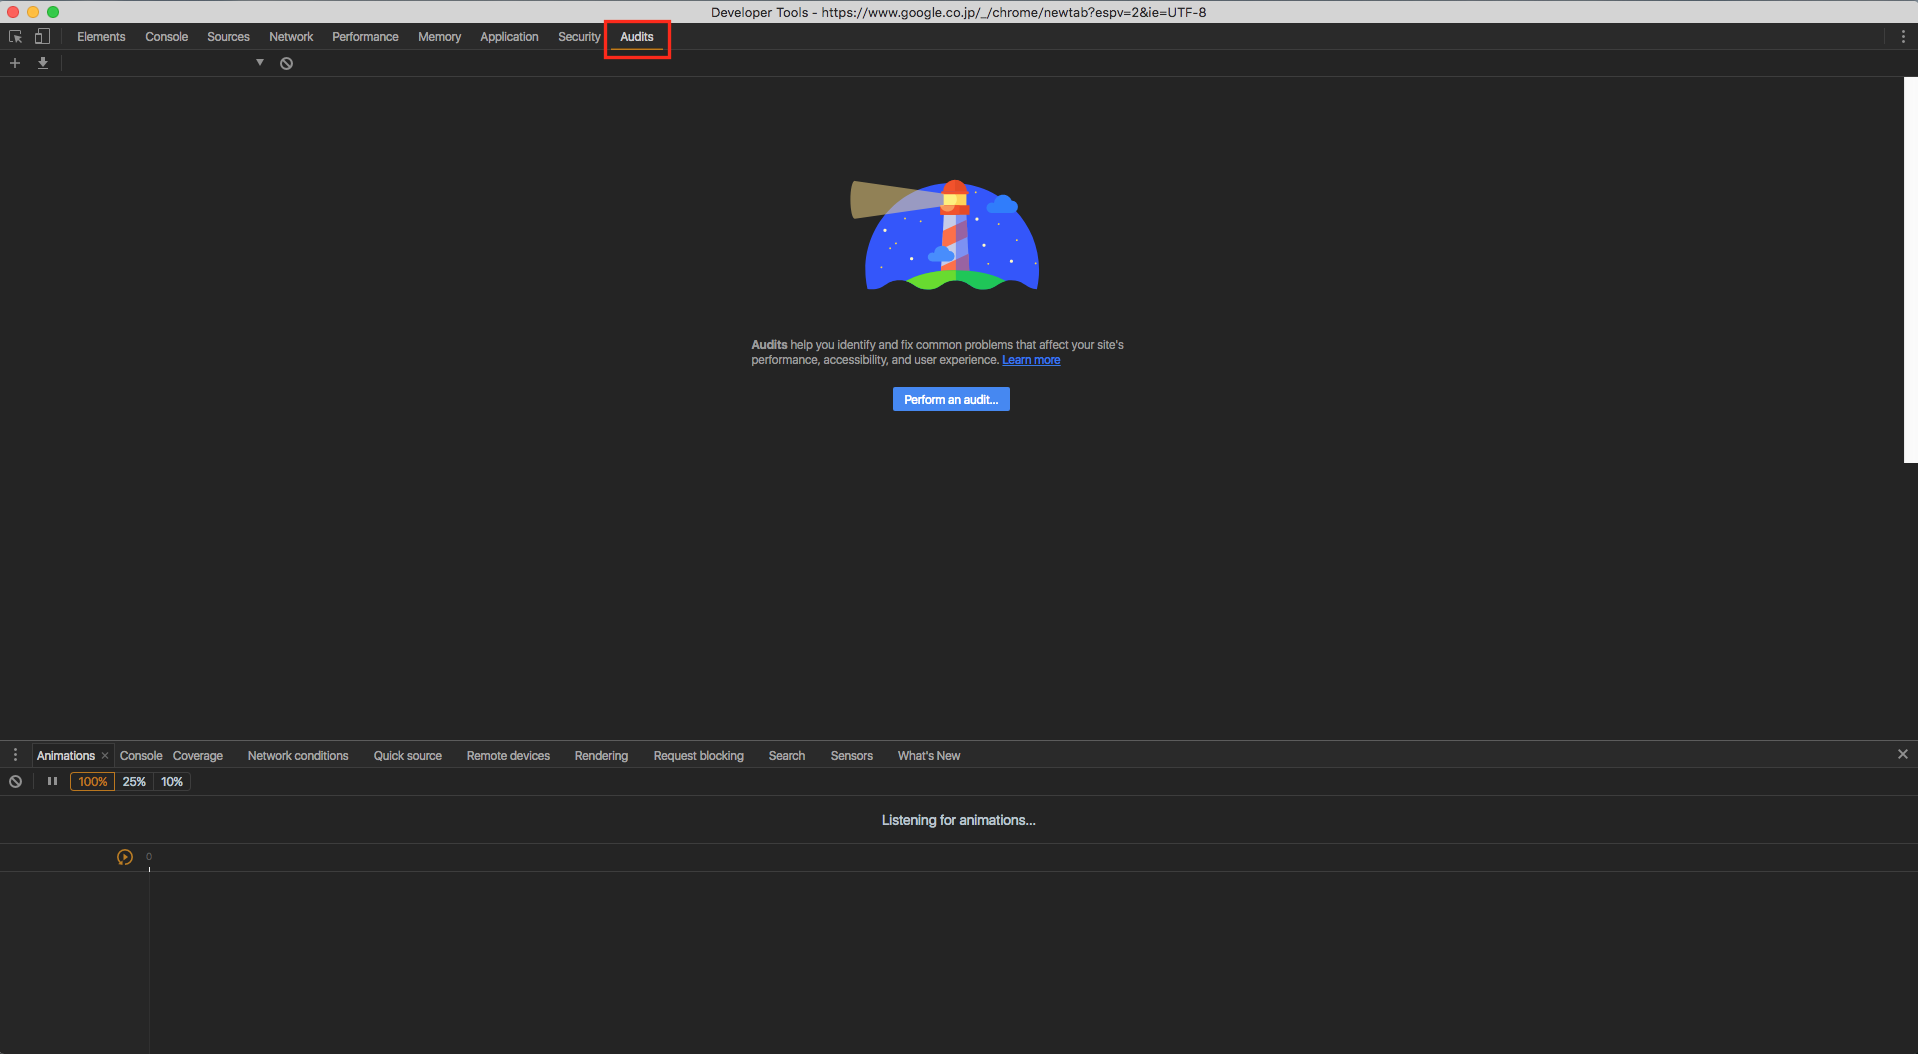This screenshot has height=1054, width=1918.
Task: Activate the inspect element picker icon
Action: tap(16, 37)
